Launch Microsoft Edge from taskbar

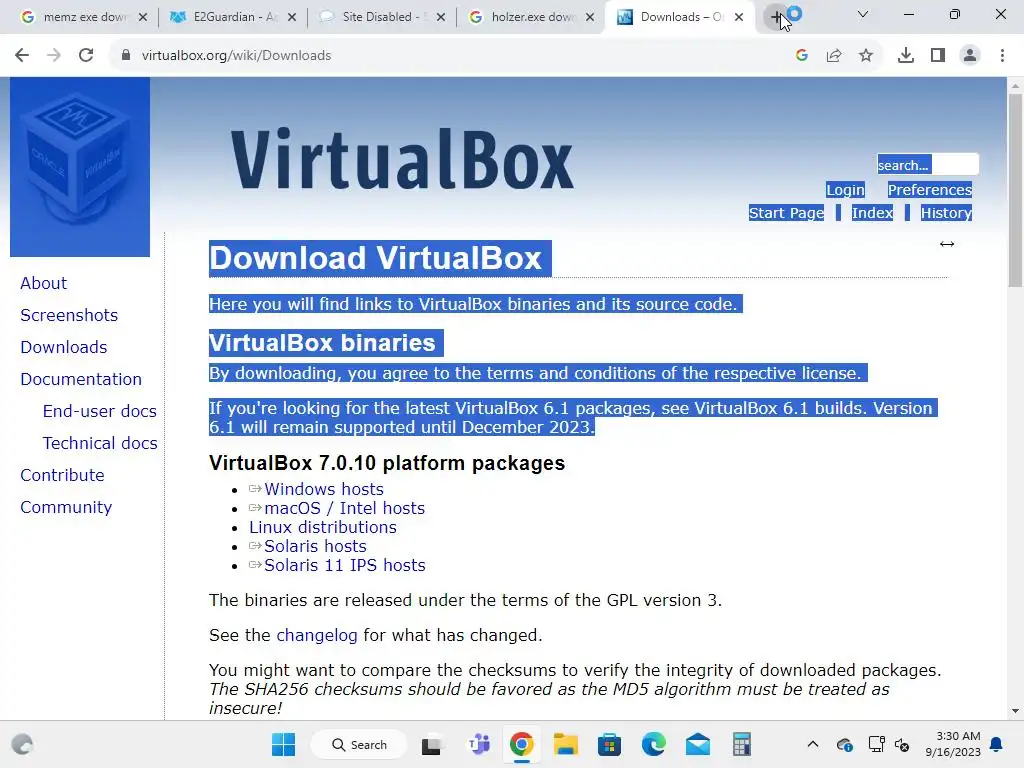pos(654,744)
